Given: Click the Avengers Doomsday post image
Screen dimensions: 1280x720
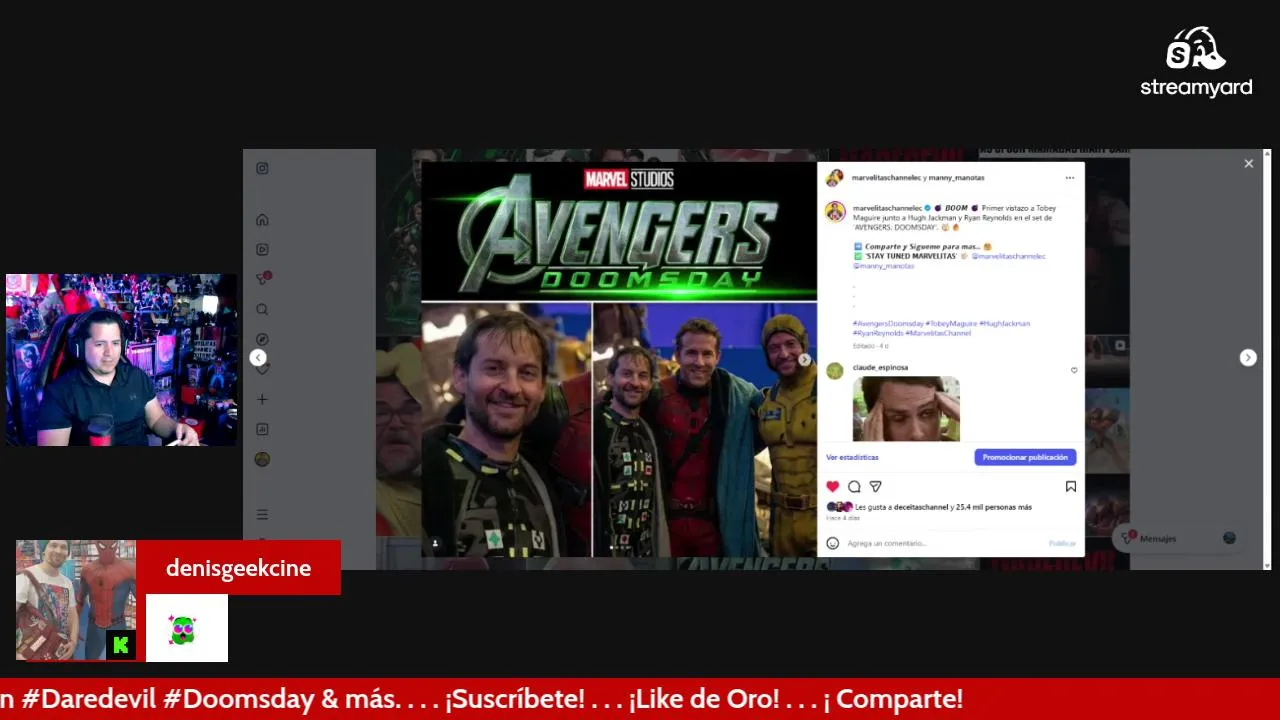Looking at the screenshot, I should pyautogui.click(x=619, y=359).
